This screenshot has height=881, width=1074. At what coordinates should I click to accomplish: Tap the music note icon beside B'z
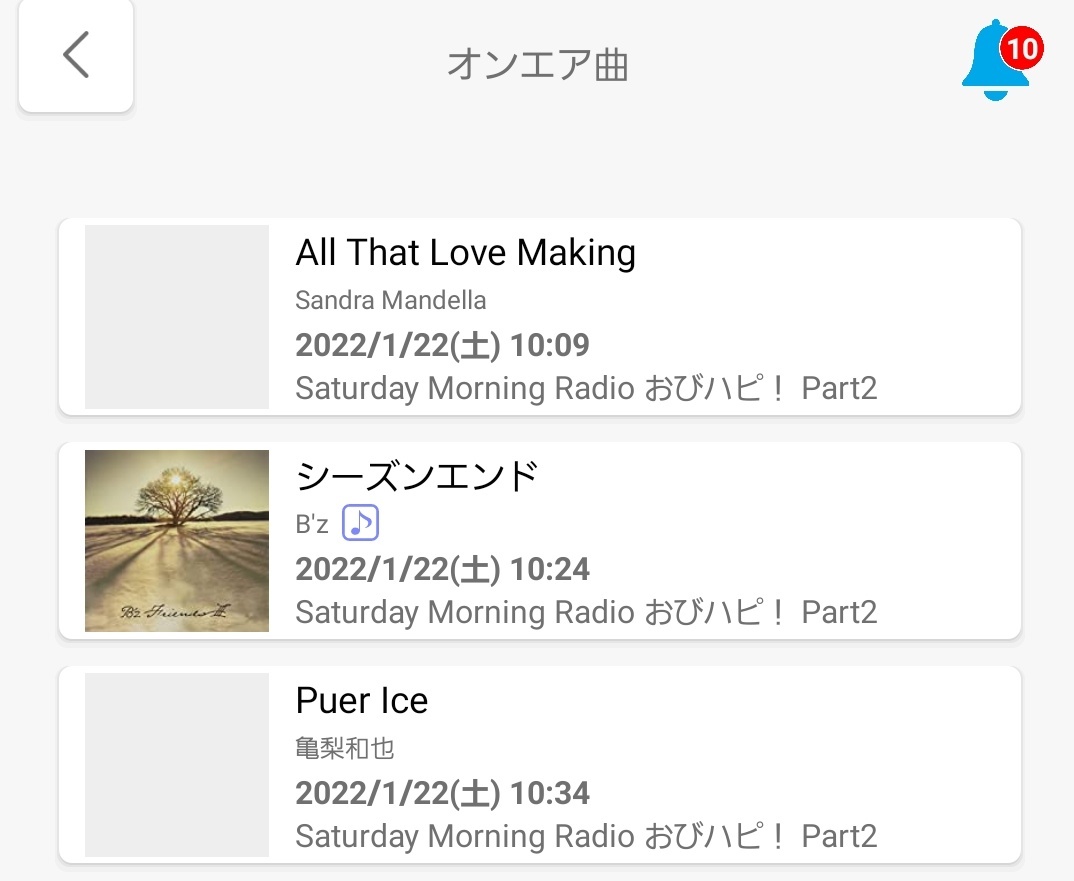pos(360,523)
